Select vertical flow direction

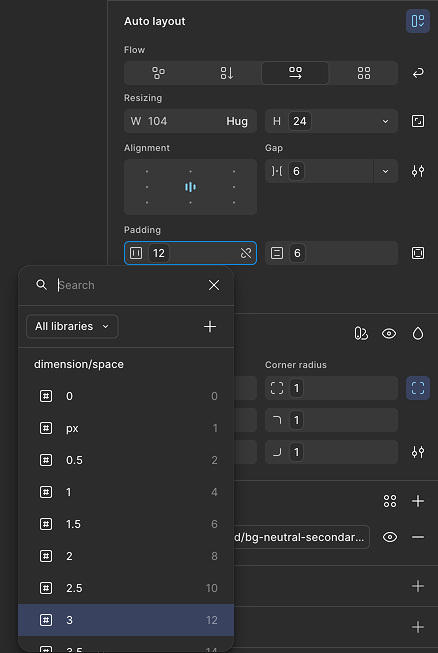tap(226, 73)
